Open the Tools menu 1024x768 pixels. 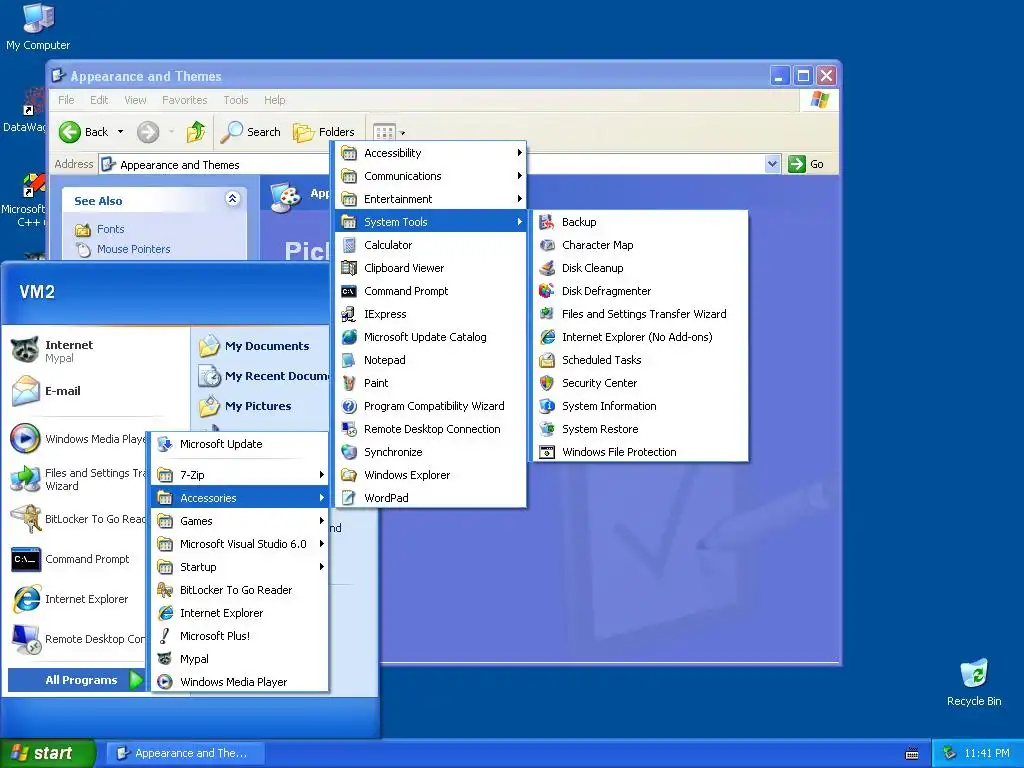click(236, 100)
